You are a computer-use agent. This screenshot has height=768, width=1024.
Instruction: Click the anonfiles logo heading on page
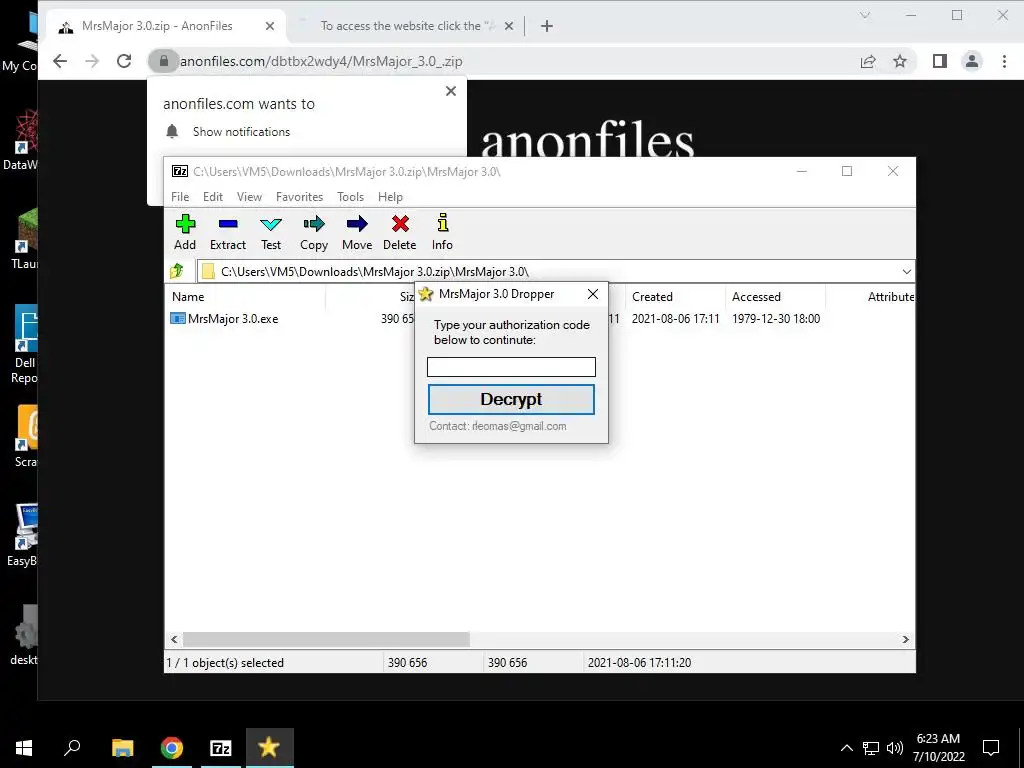587,140
